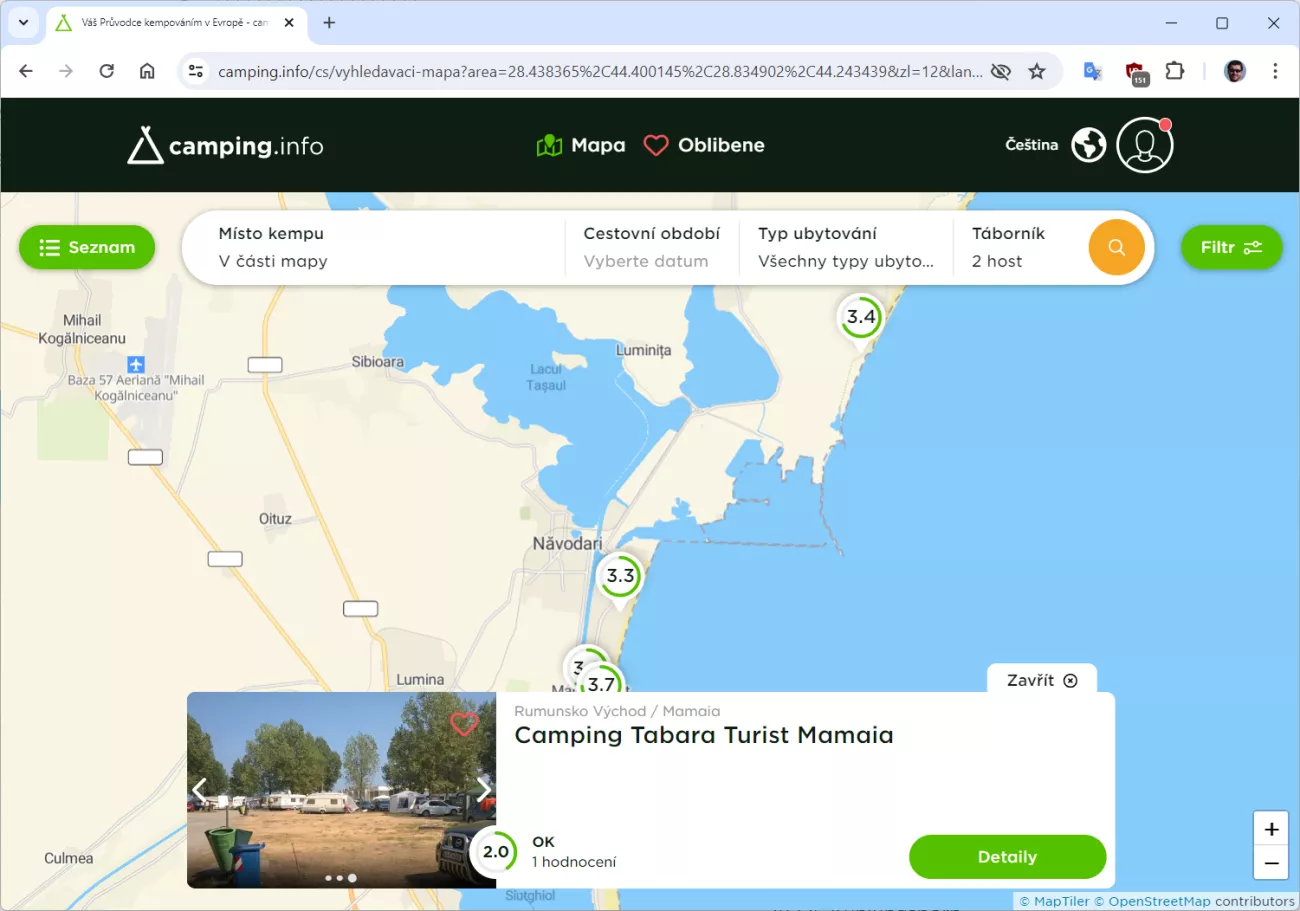The height and width of the screenshot is (911, 1300).
Task: Click the Google Translate extension icon
Action: (x=1092, y=71)
